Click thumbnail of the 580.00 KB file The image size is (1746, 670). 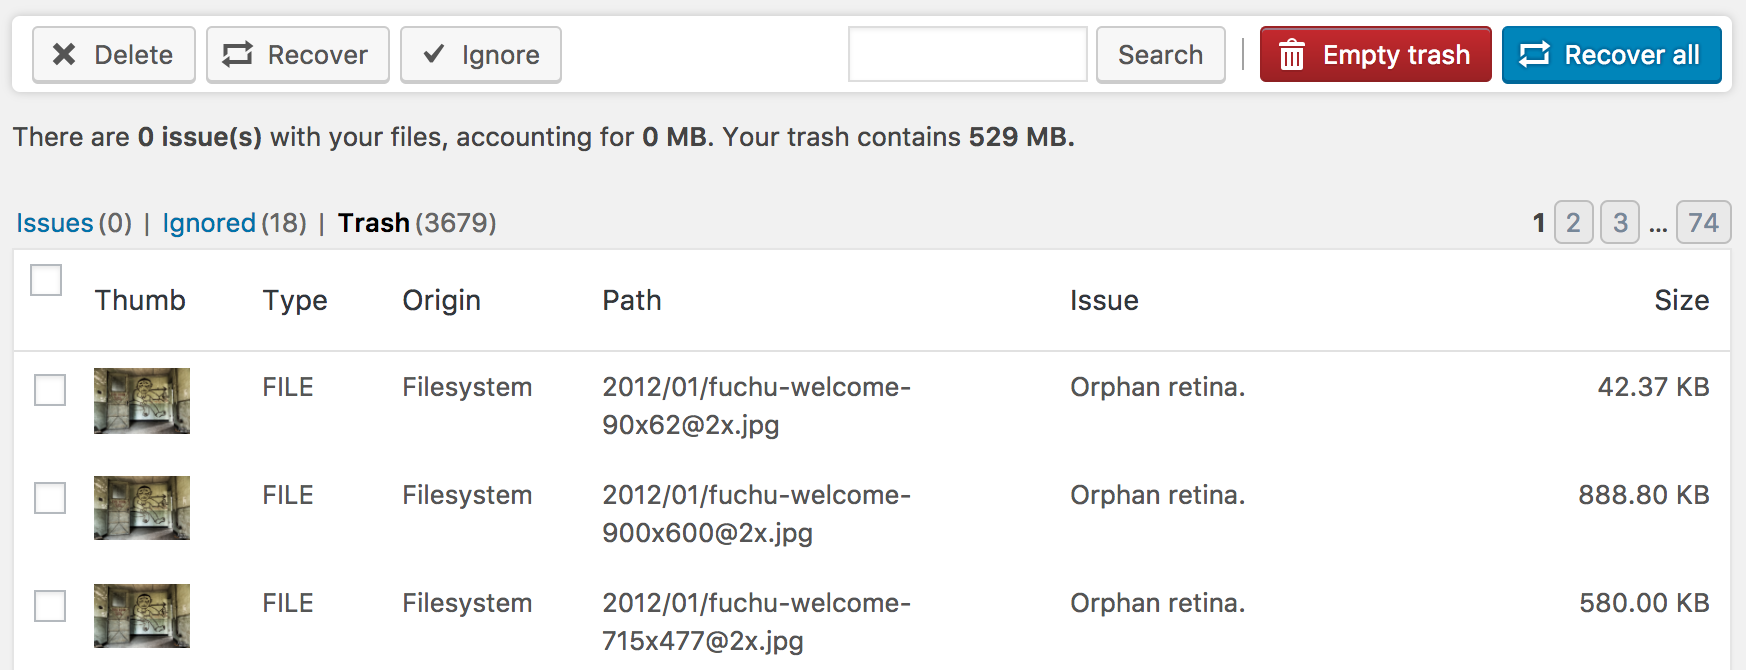tap(142, 616)
